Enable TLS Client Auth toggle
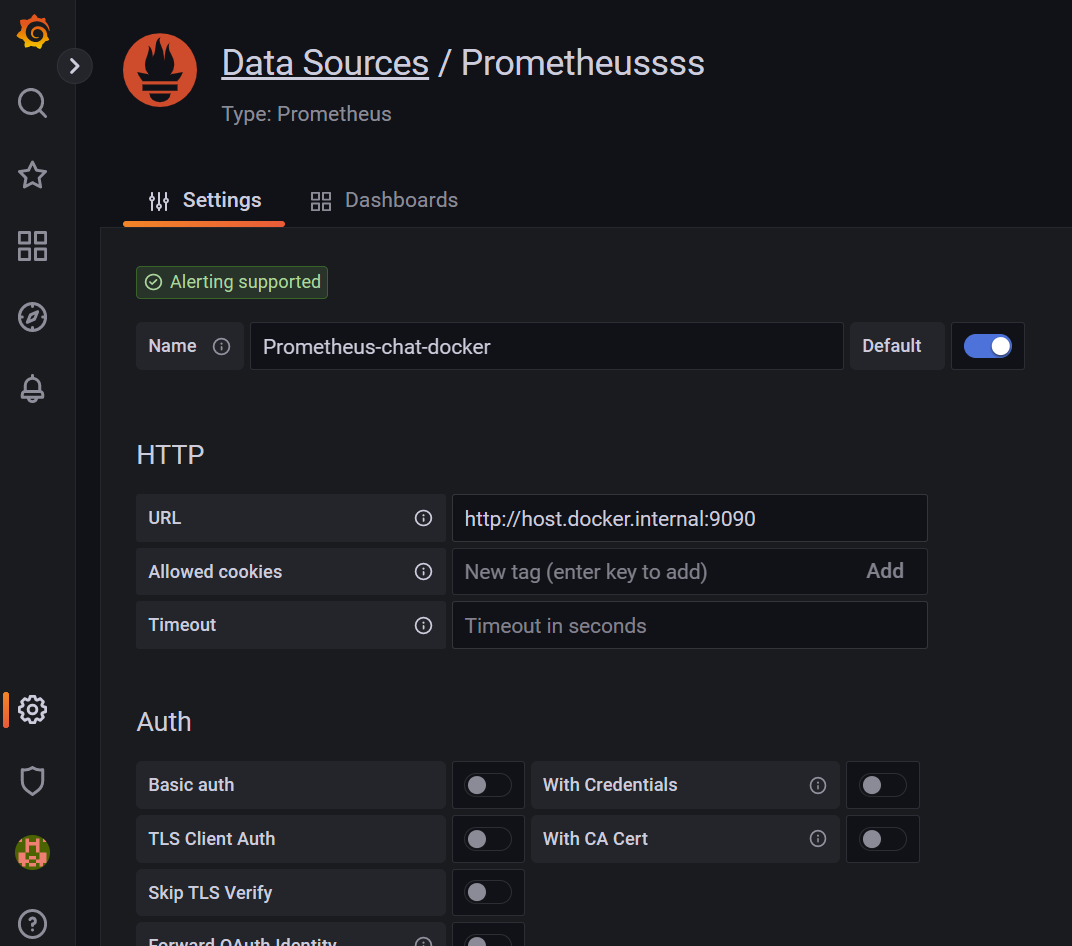The height and width of the screenshot is (946, 1072). [x=488, y=839]
